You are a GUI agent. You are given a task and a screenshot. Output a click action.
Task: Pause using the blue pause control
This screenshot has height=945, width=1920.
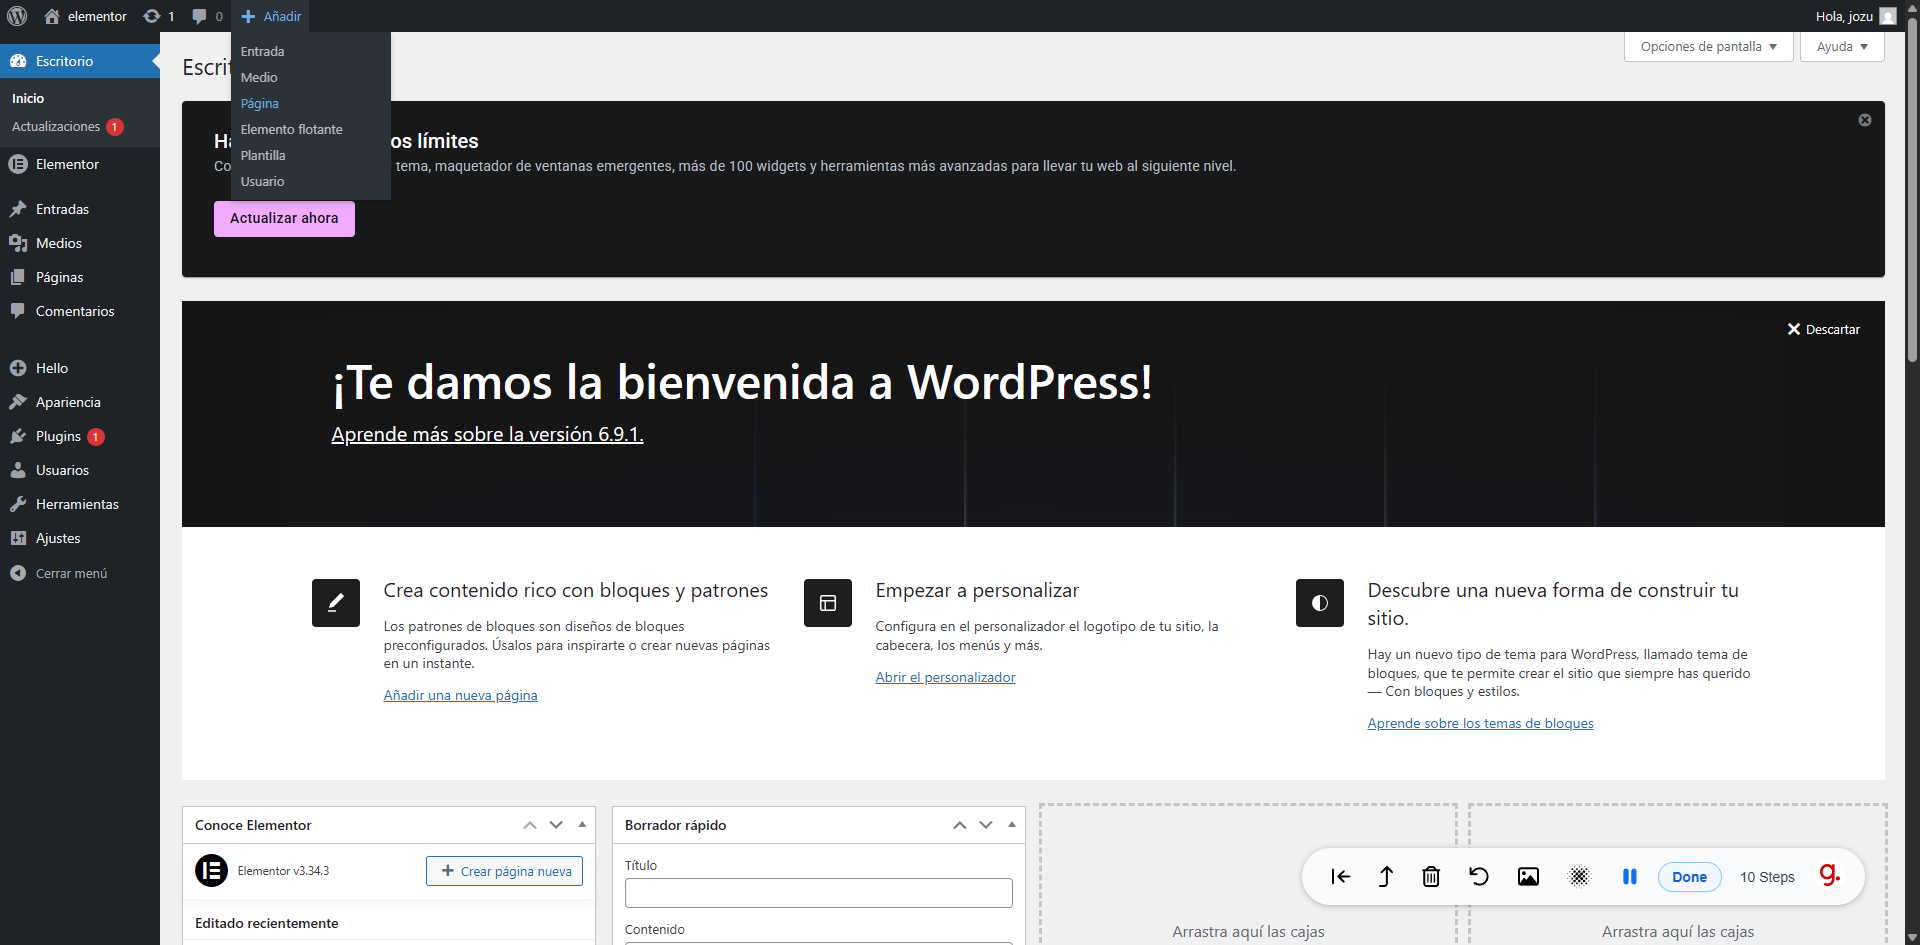pyautogui.click(x=1629, y=876)
